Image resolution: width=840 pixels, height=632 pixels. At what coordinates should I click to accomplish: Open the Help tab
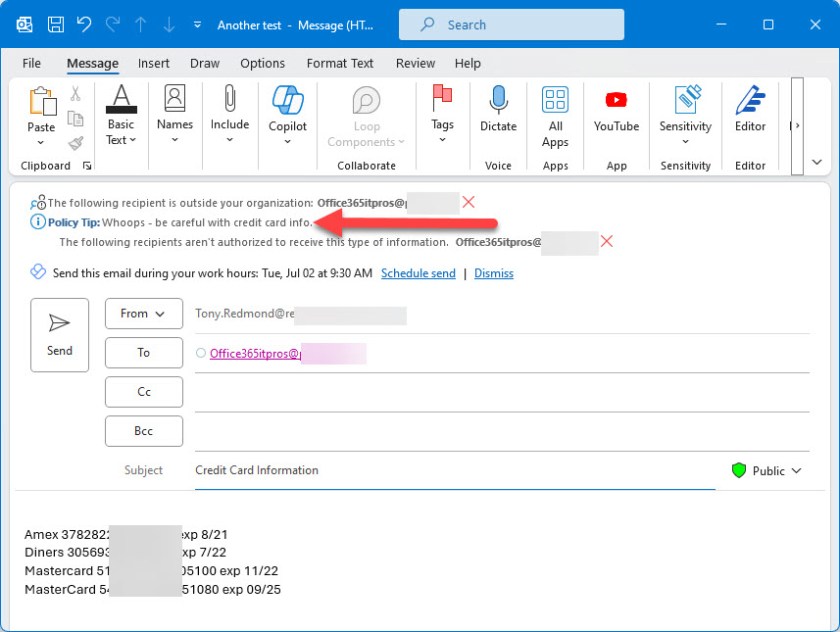[468, 63]
